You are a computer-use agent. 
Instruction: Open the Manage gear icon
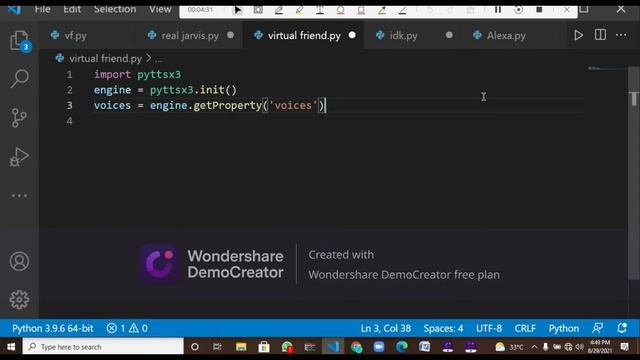point(19,300)
